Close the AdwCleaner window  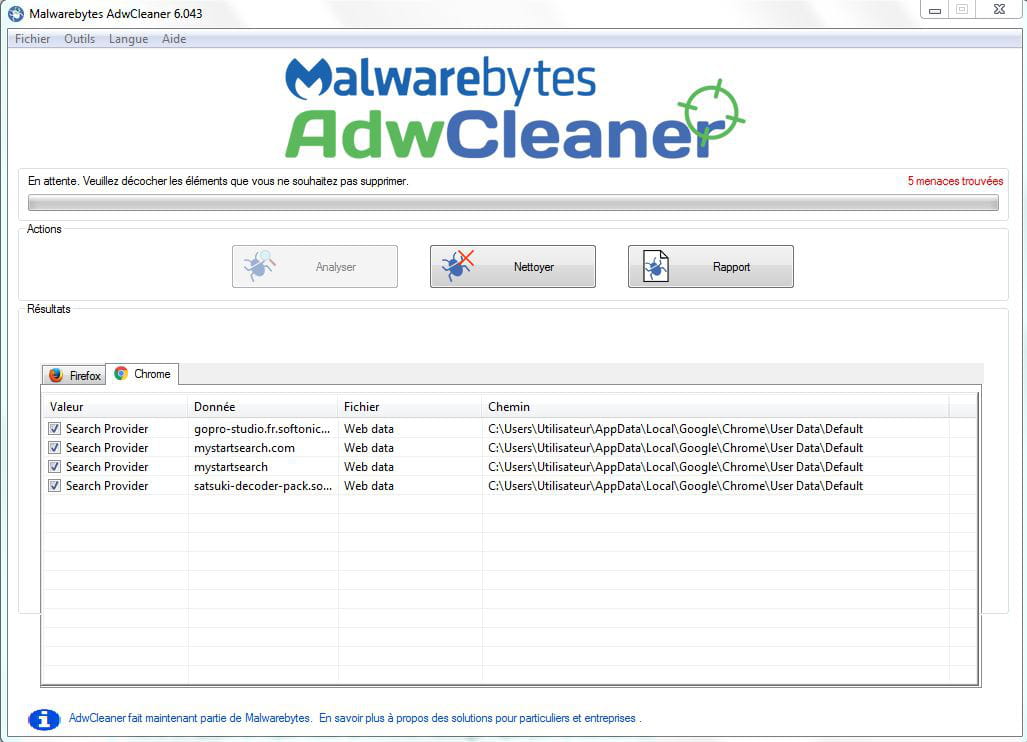[x=999, y=10]
